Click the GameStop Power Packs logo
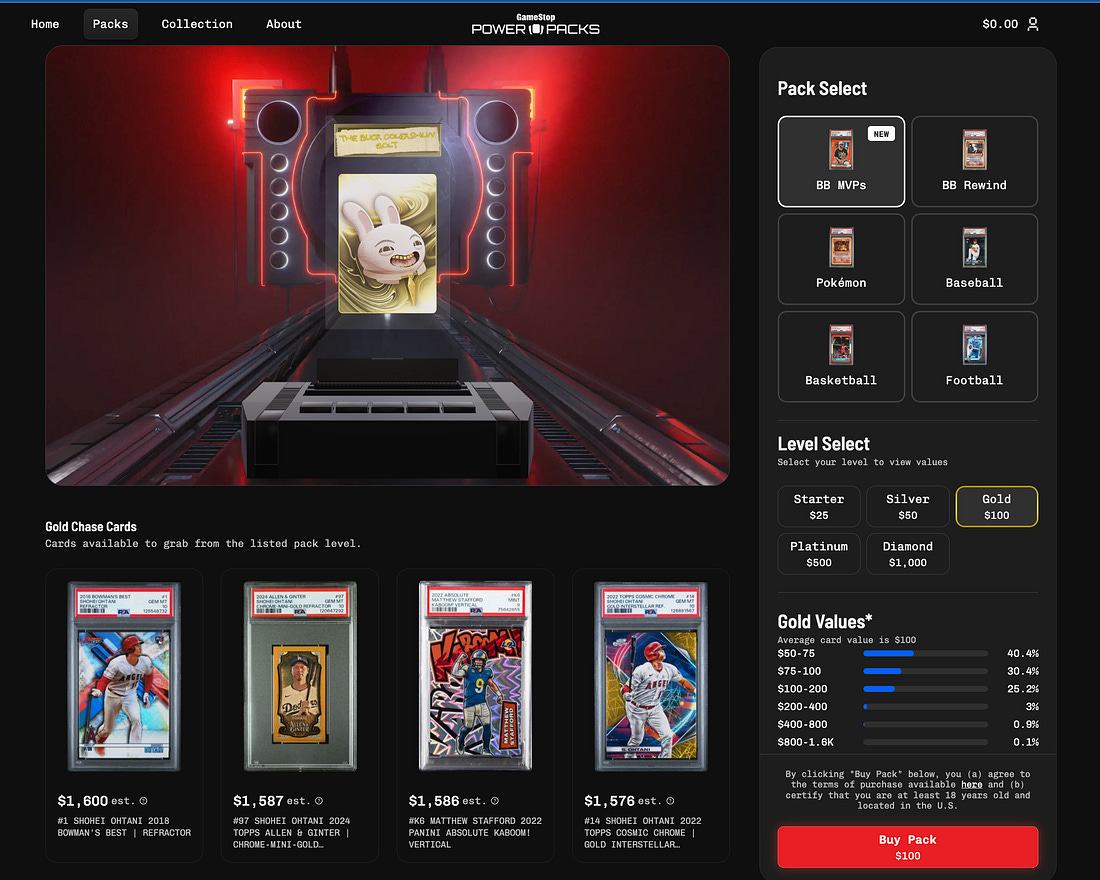The width and height of the screenshot is (1100, 880). tap(535, 25)
